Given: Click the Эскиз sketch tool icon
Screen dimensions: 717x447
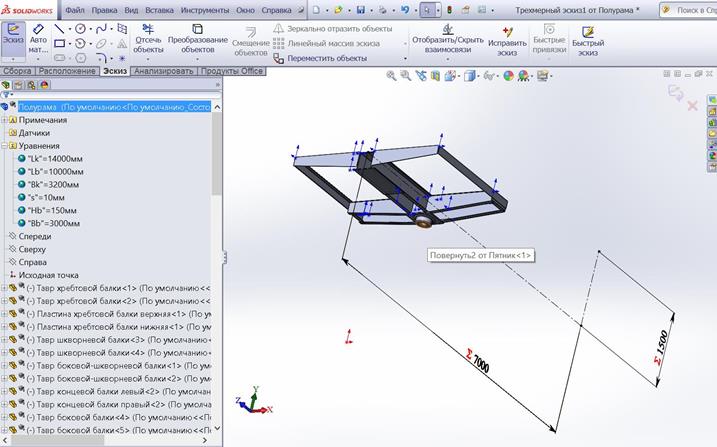Looking at the screenshot, I should 12,38.
